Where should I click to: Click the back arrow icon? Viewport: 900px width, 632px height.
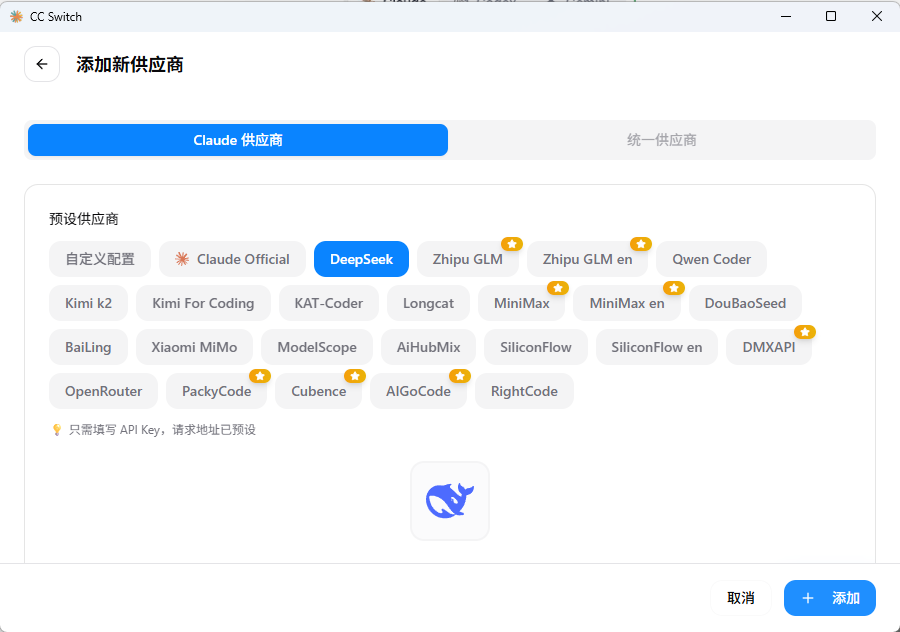pos(42,64)
